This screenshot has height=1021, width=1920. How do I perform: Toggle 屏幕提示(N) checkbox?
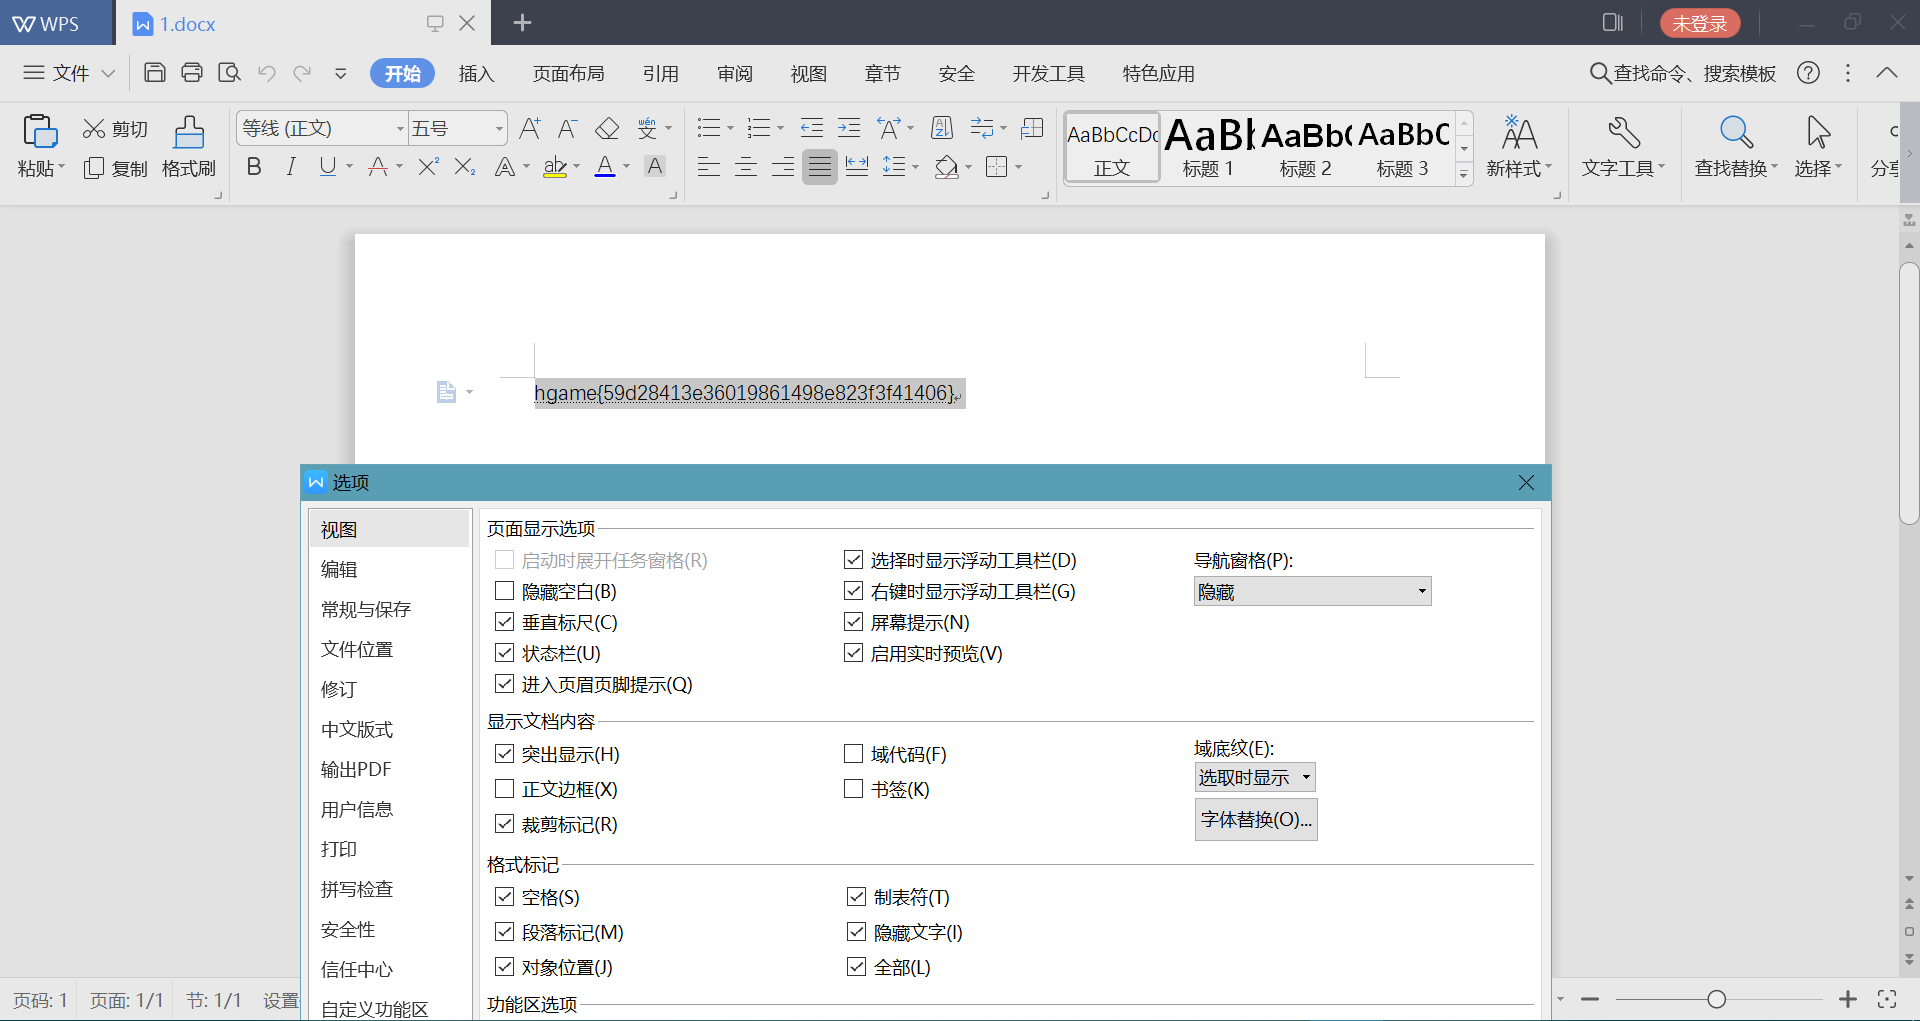[854, 622]
